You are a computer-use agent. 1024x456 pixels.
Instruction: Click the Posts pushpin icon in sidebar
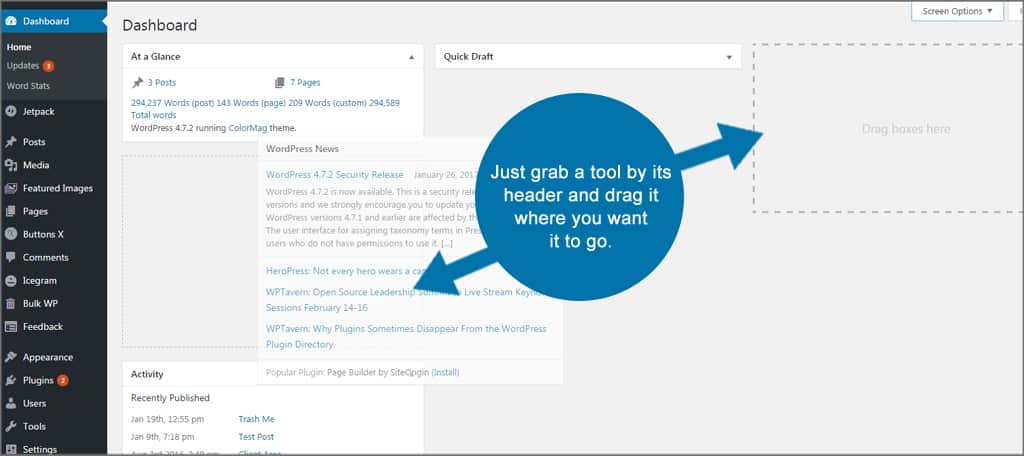tap(10, 142)
